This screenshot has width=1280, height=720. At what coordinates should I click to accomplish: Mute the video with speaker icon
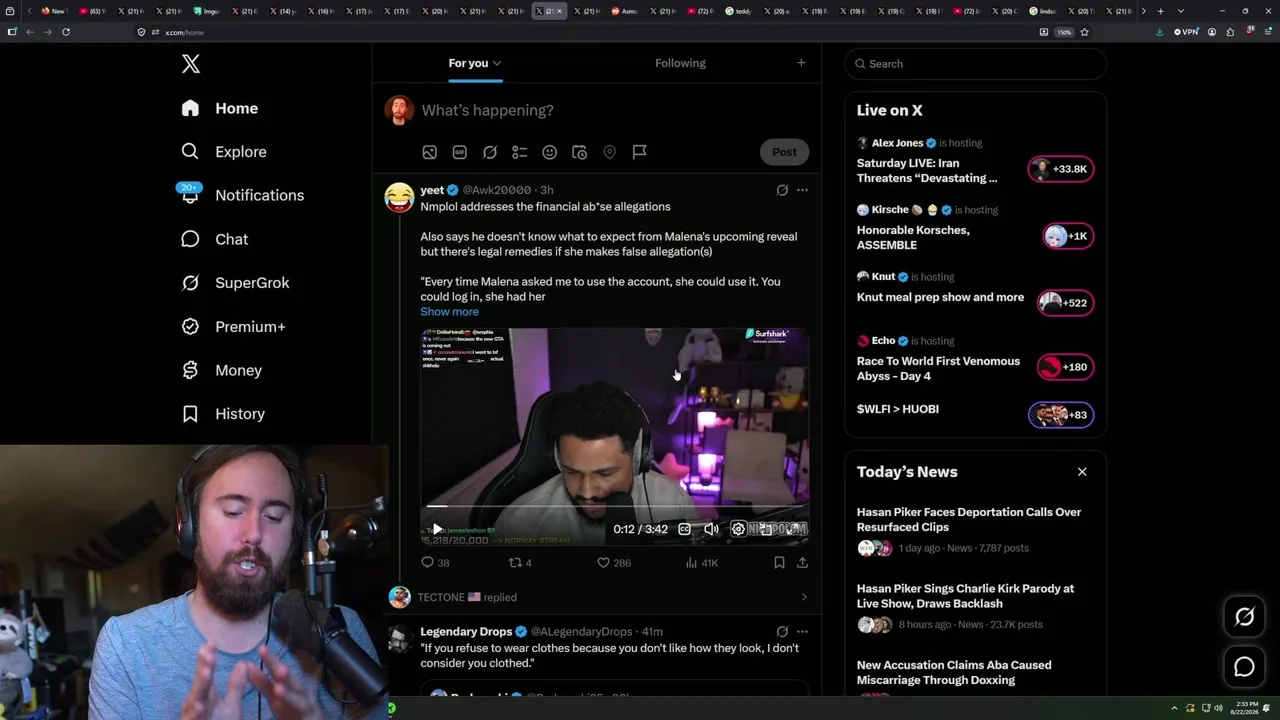[x=711, y=529]
